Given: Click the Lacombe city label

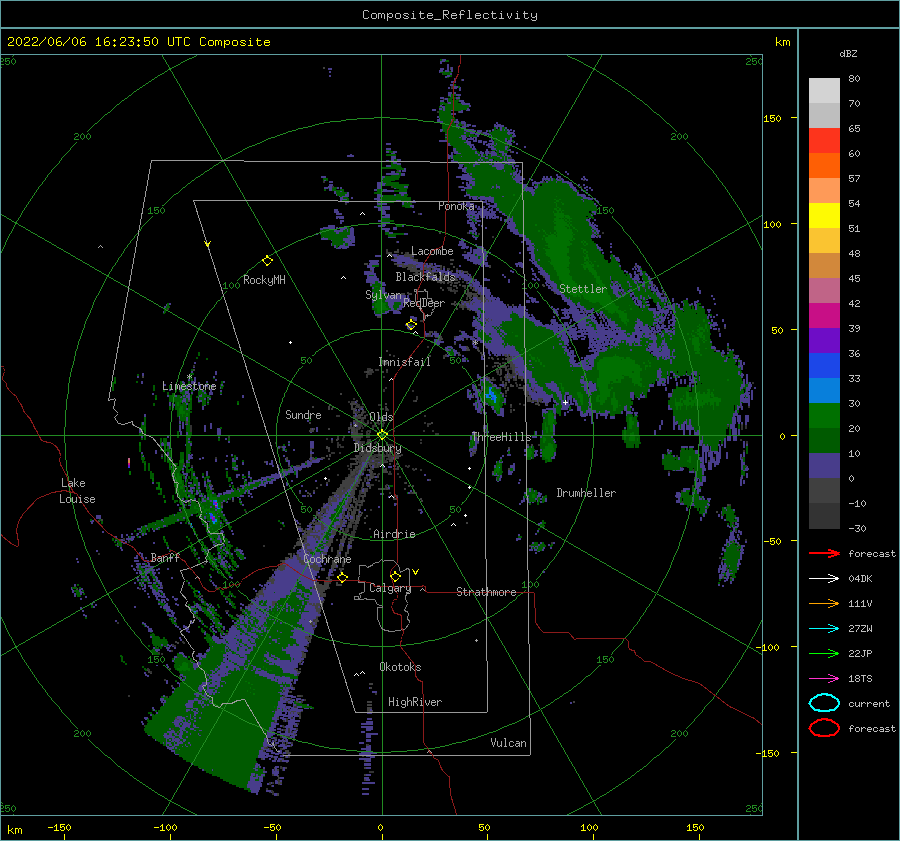Looking at the screenshot, I should (x=432, y=251).
